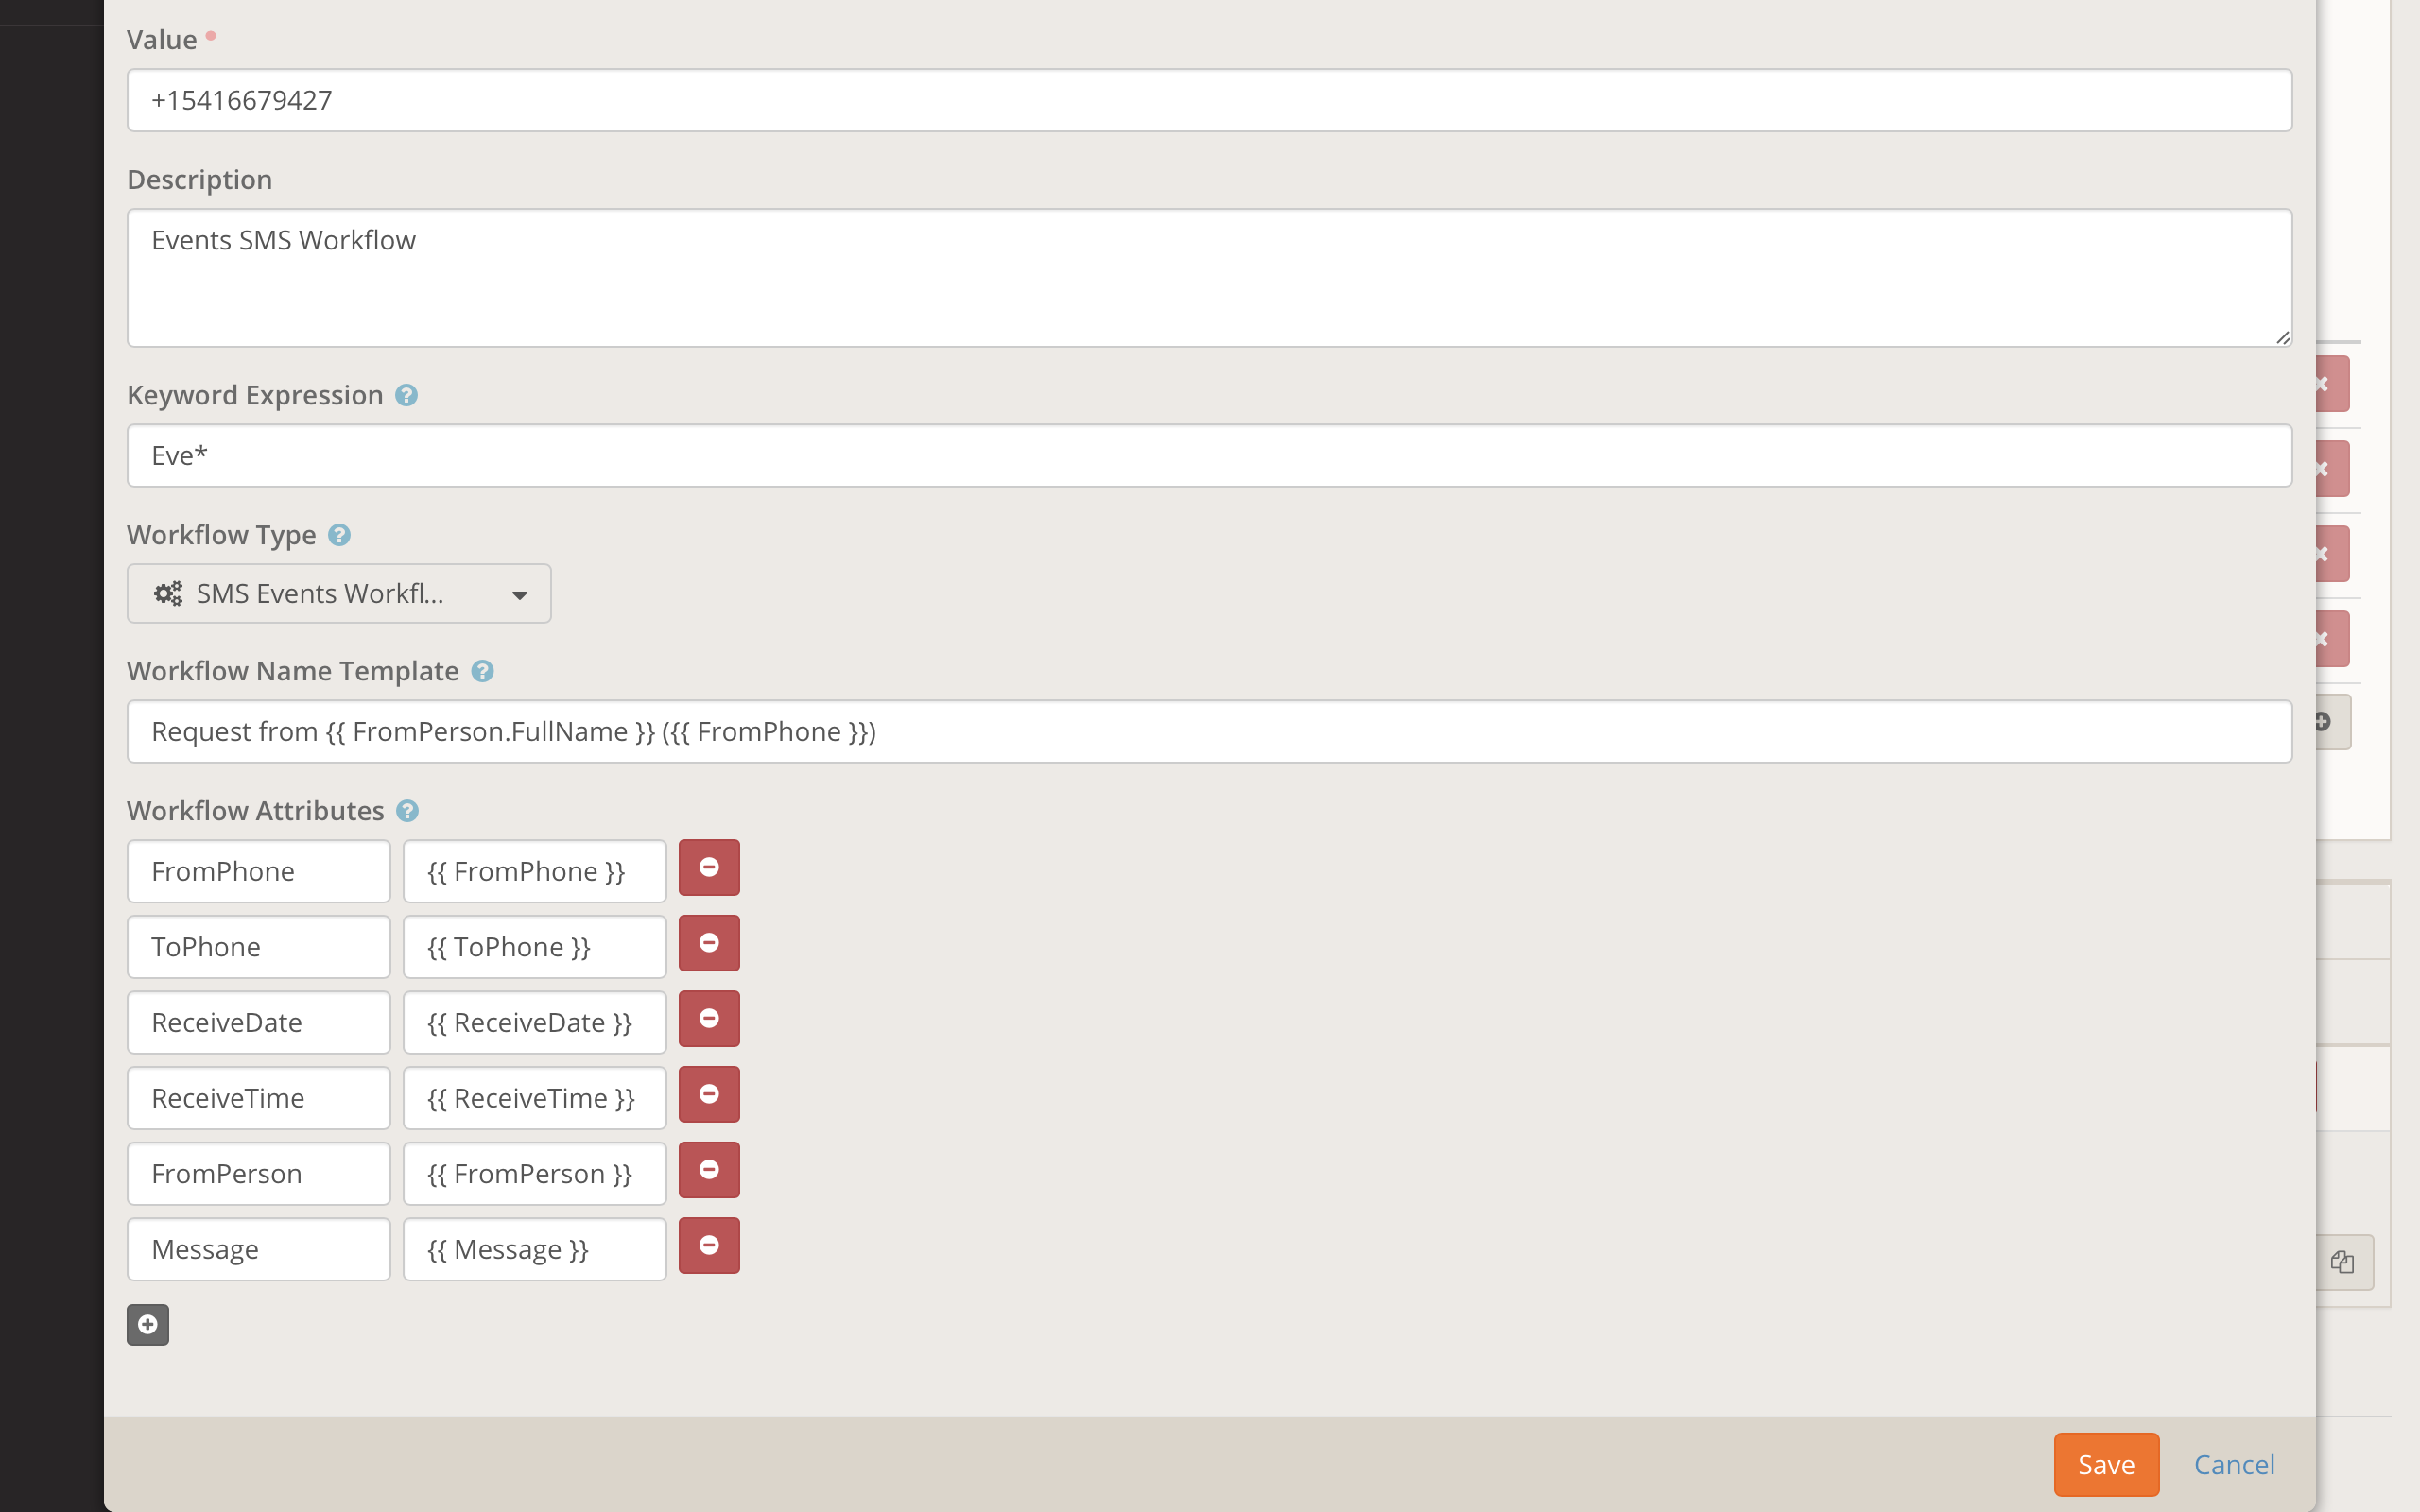2420x1512 pixels.
Task: Open Workflow Name Template help tooltip
Action: click(482, 671)
